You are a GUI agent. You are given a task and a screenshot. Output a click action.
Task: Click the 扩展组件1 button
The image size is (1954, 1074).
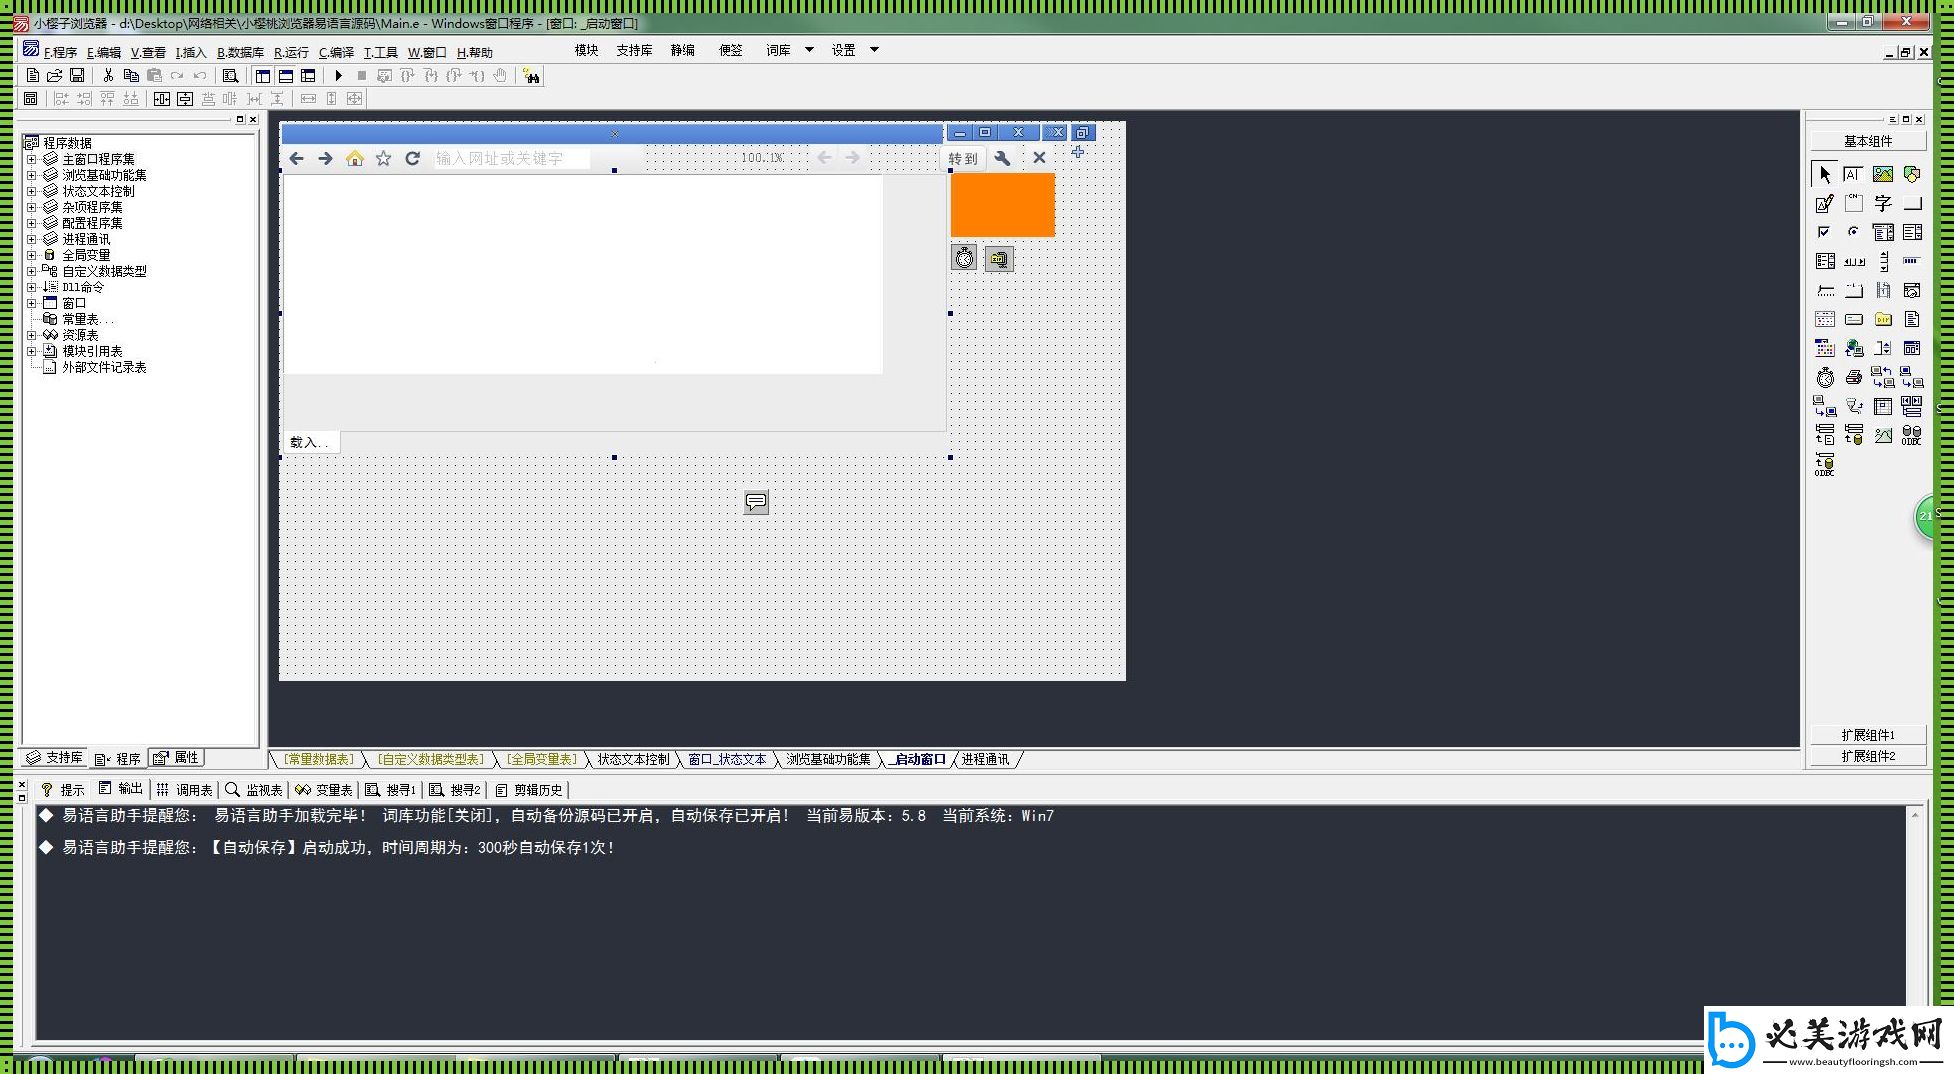point(1867,735)
